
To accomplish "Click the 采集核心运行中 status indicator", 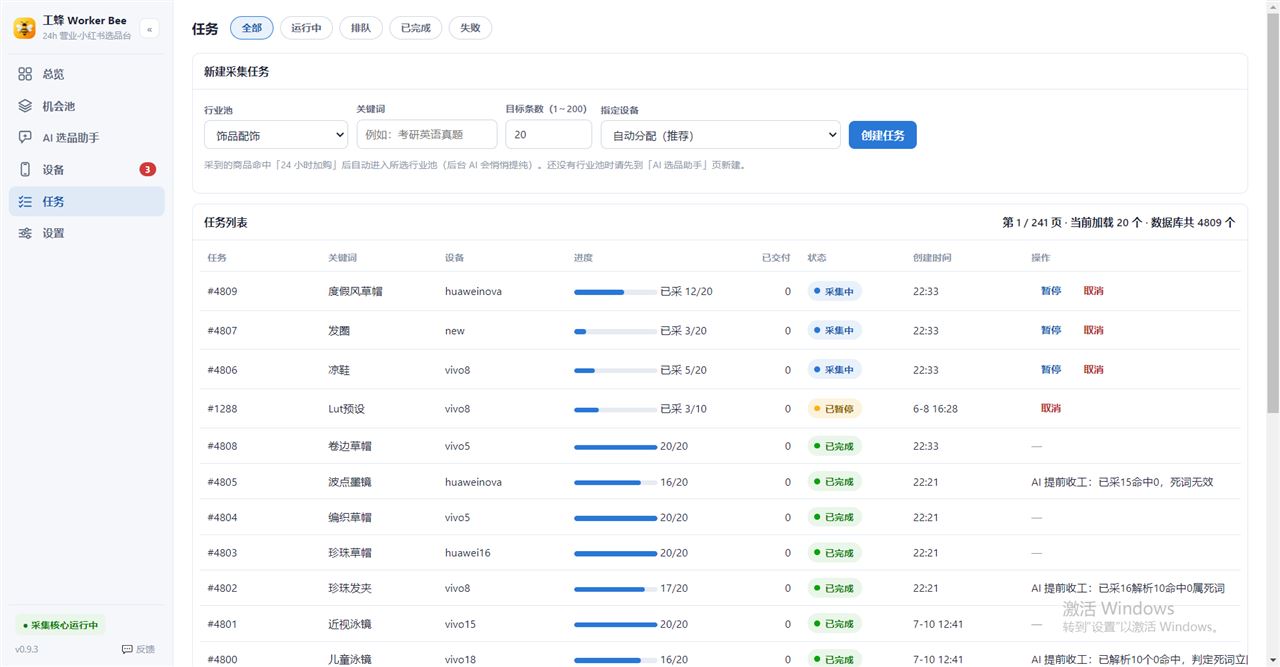I will click(x=61, y=625).
